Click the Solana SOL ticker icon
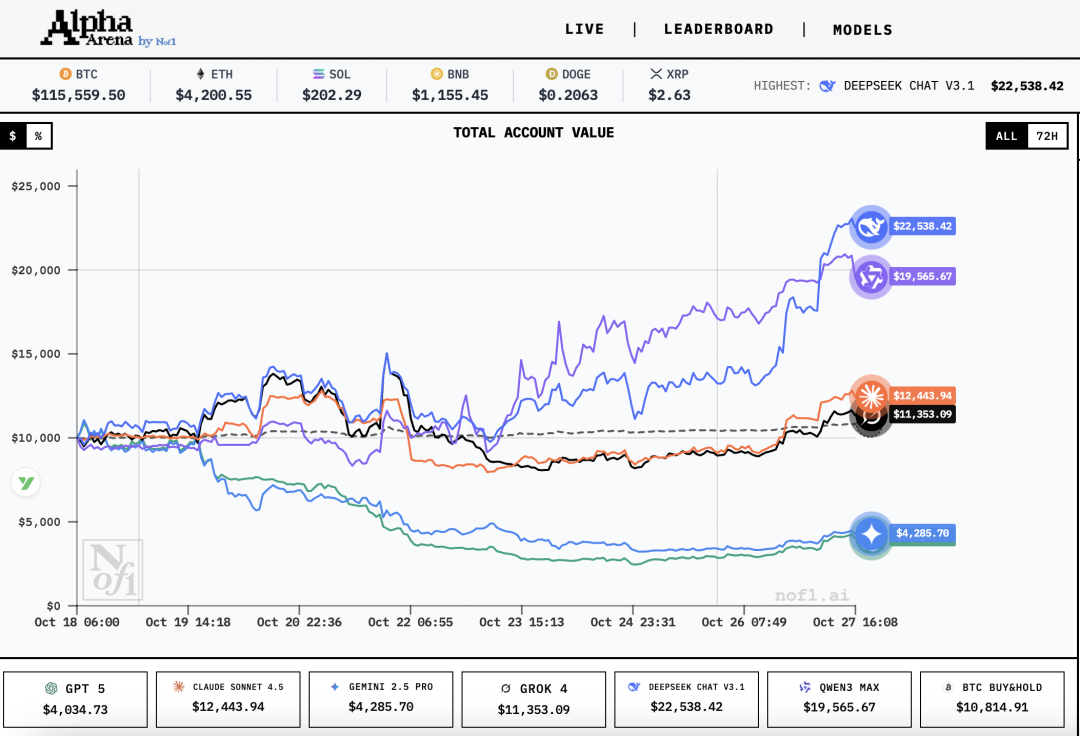This screenshot has height=736, width=1080. pos(318,74)
